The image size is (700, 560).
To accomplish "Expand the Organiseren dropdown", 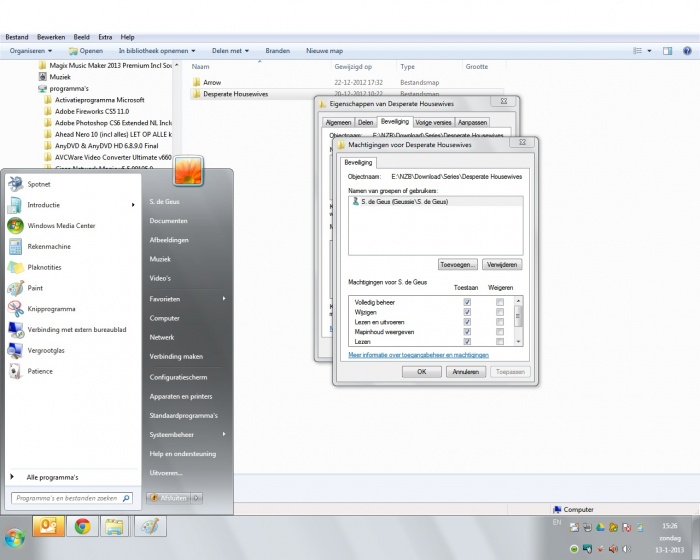I will [31, 51].
